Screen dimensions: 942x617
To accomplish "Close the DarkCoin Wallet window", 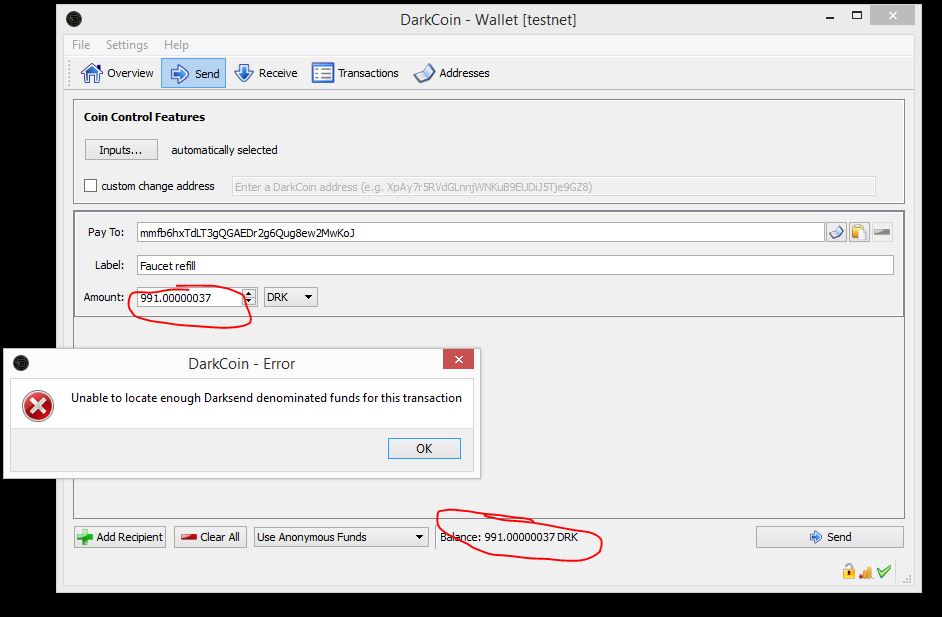I will (x=893, y=16).
